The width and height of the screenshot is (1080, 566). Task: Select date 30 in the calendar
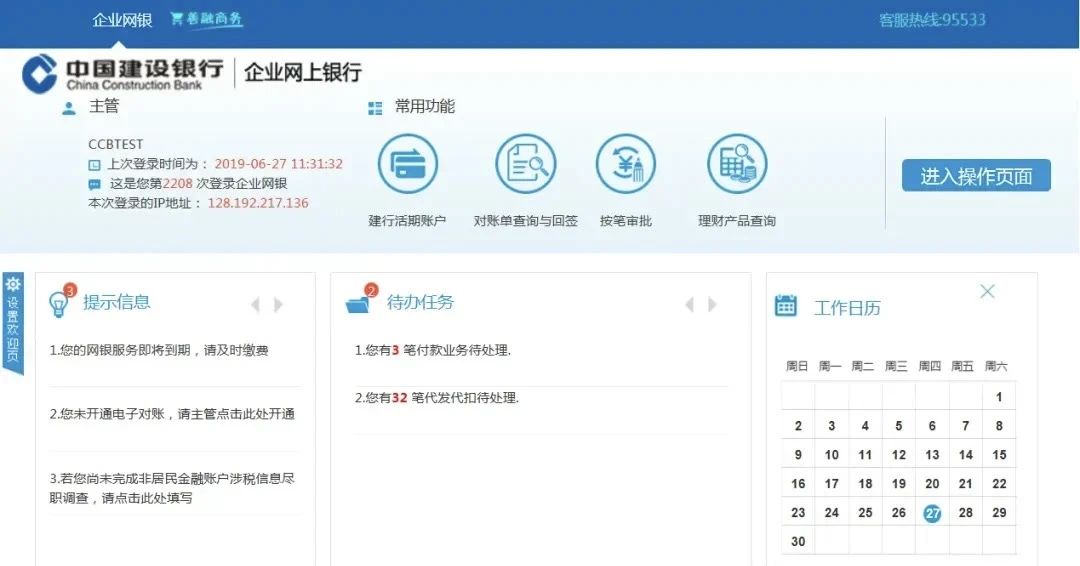point(798,541)
